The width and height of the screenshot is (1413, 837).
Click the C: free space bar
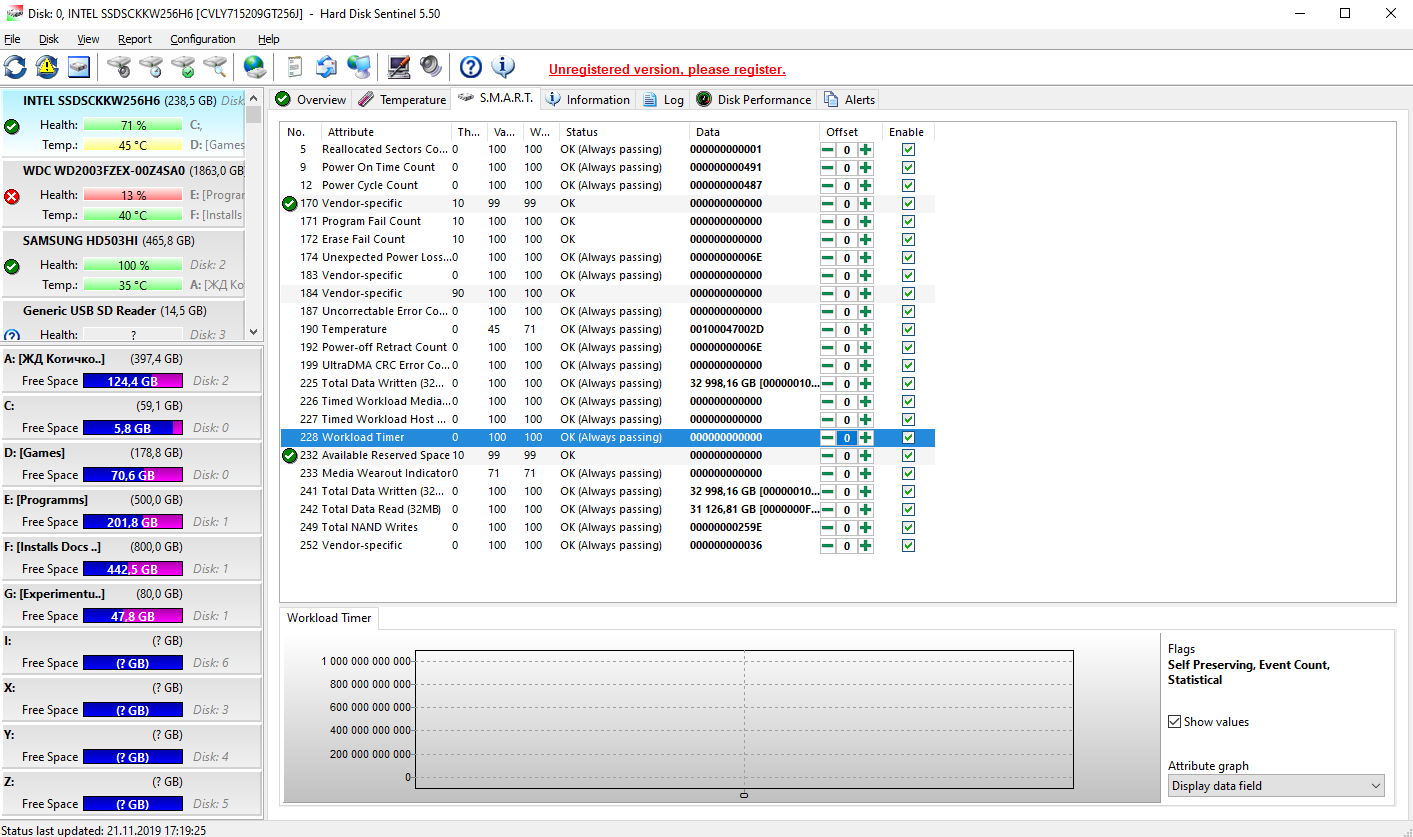coord(133,428)
